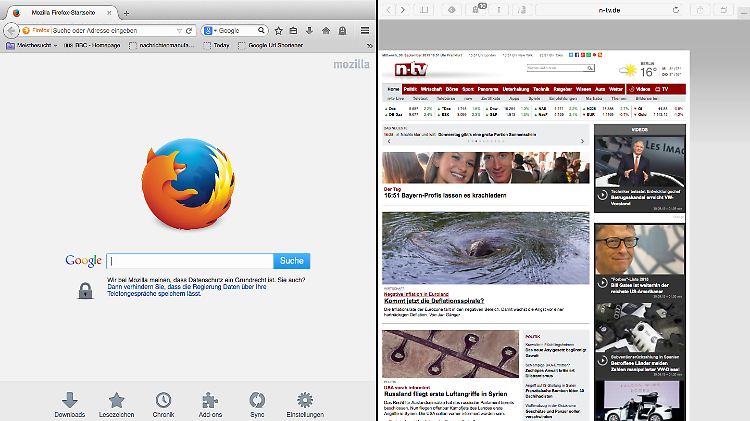
Task: Open a new tab with plus button
Action: pos(126,13)
